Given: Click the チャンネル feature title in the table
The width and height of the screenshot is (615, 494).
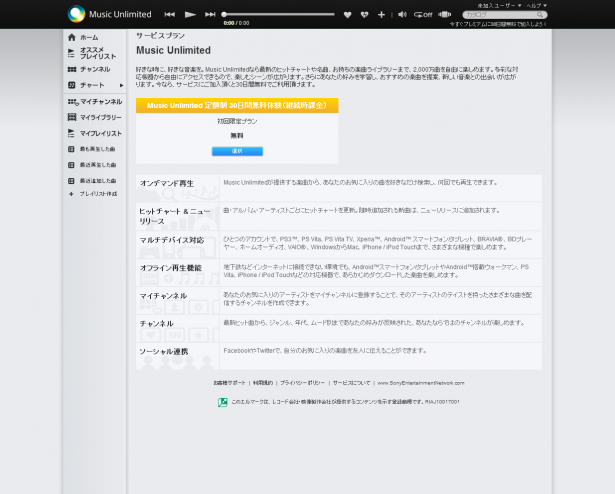Looking at the screenshot, I should (156, 324).
